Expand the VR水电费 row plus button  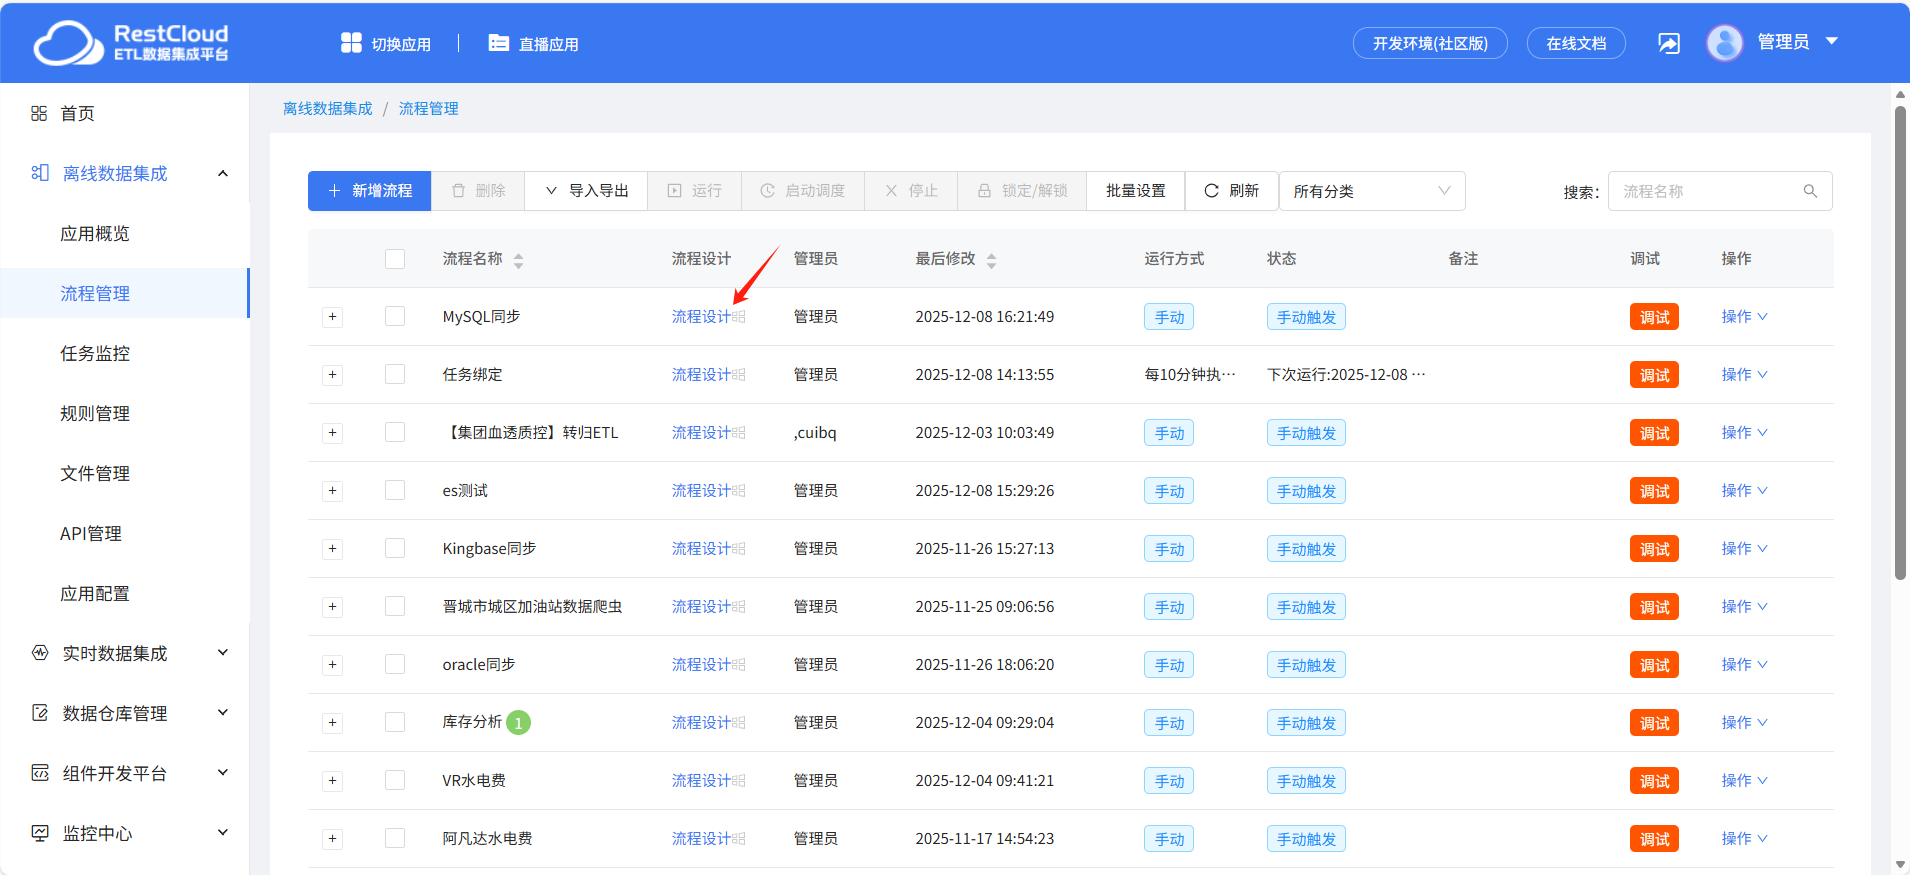pyautogui.click(x=333, y=781)
